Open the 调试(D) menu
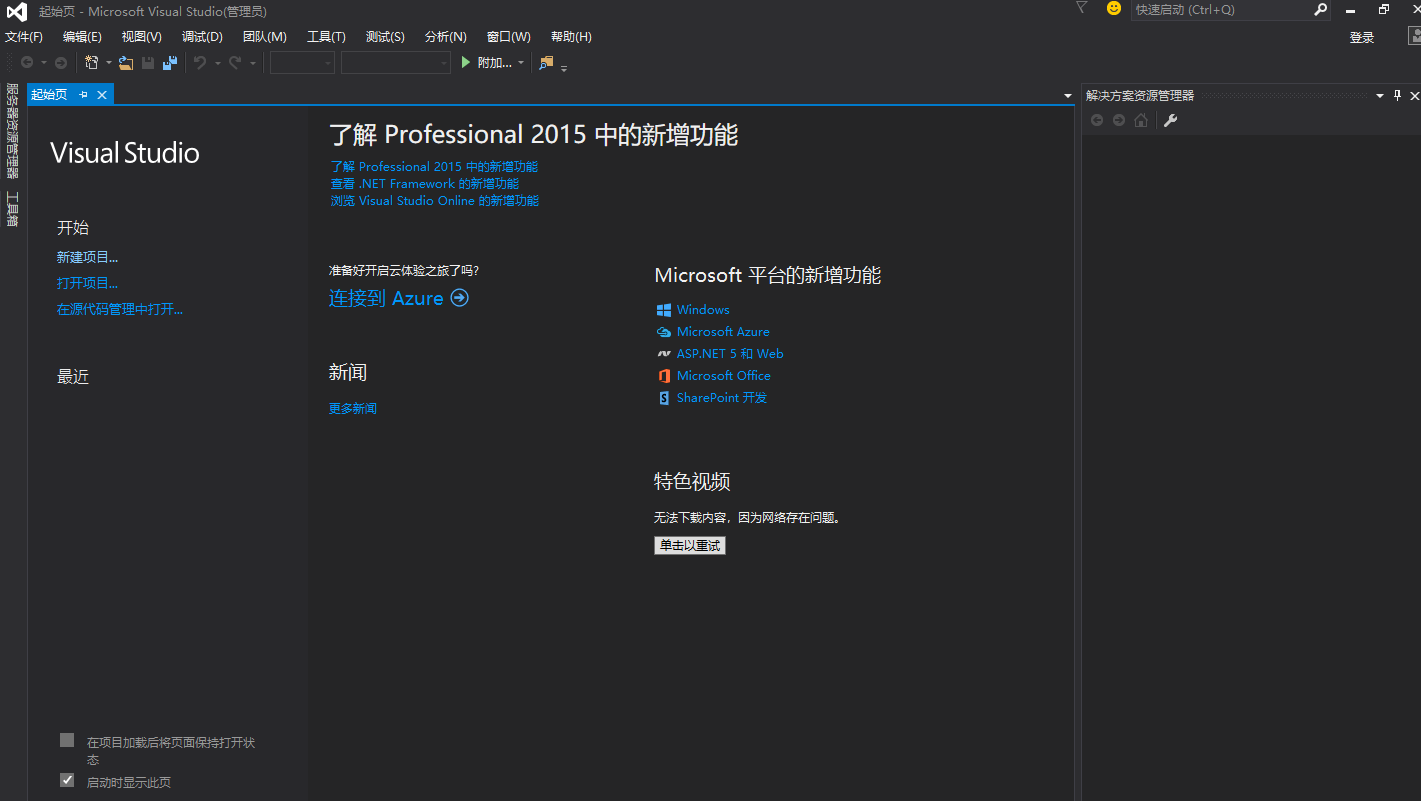 (202, 37)
